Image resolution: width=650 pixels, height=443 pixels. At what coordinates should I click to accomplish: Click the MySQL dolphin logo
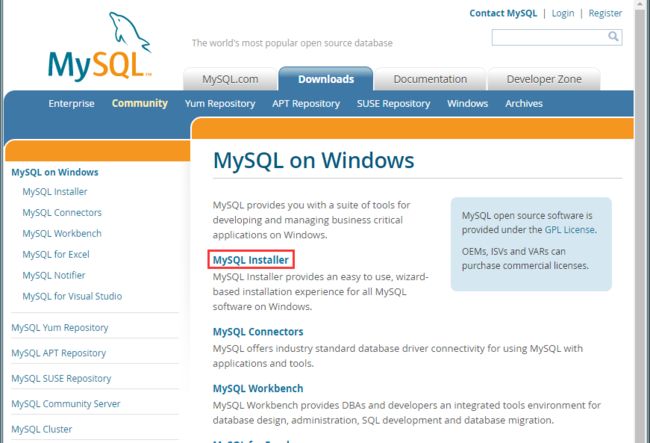100,46
